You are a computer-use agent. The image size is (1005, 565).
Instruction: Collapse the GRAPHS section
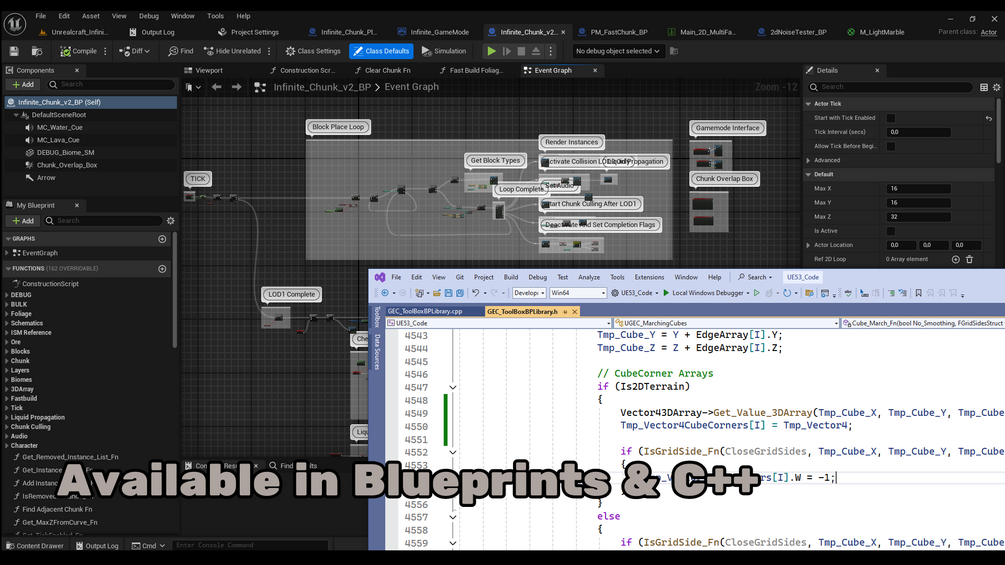click(x=8, y=239)
